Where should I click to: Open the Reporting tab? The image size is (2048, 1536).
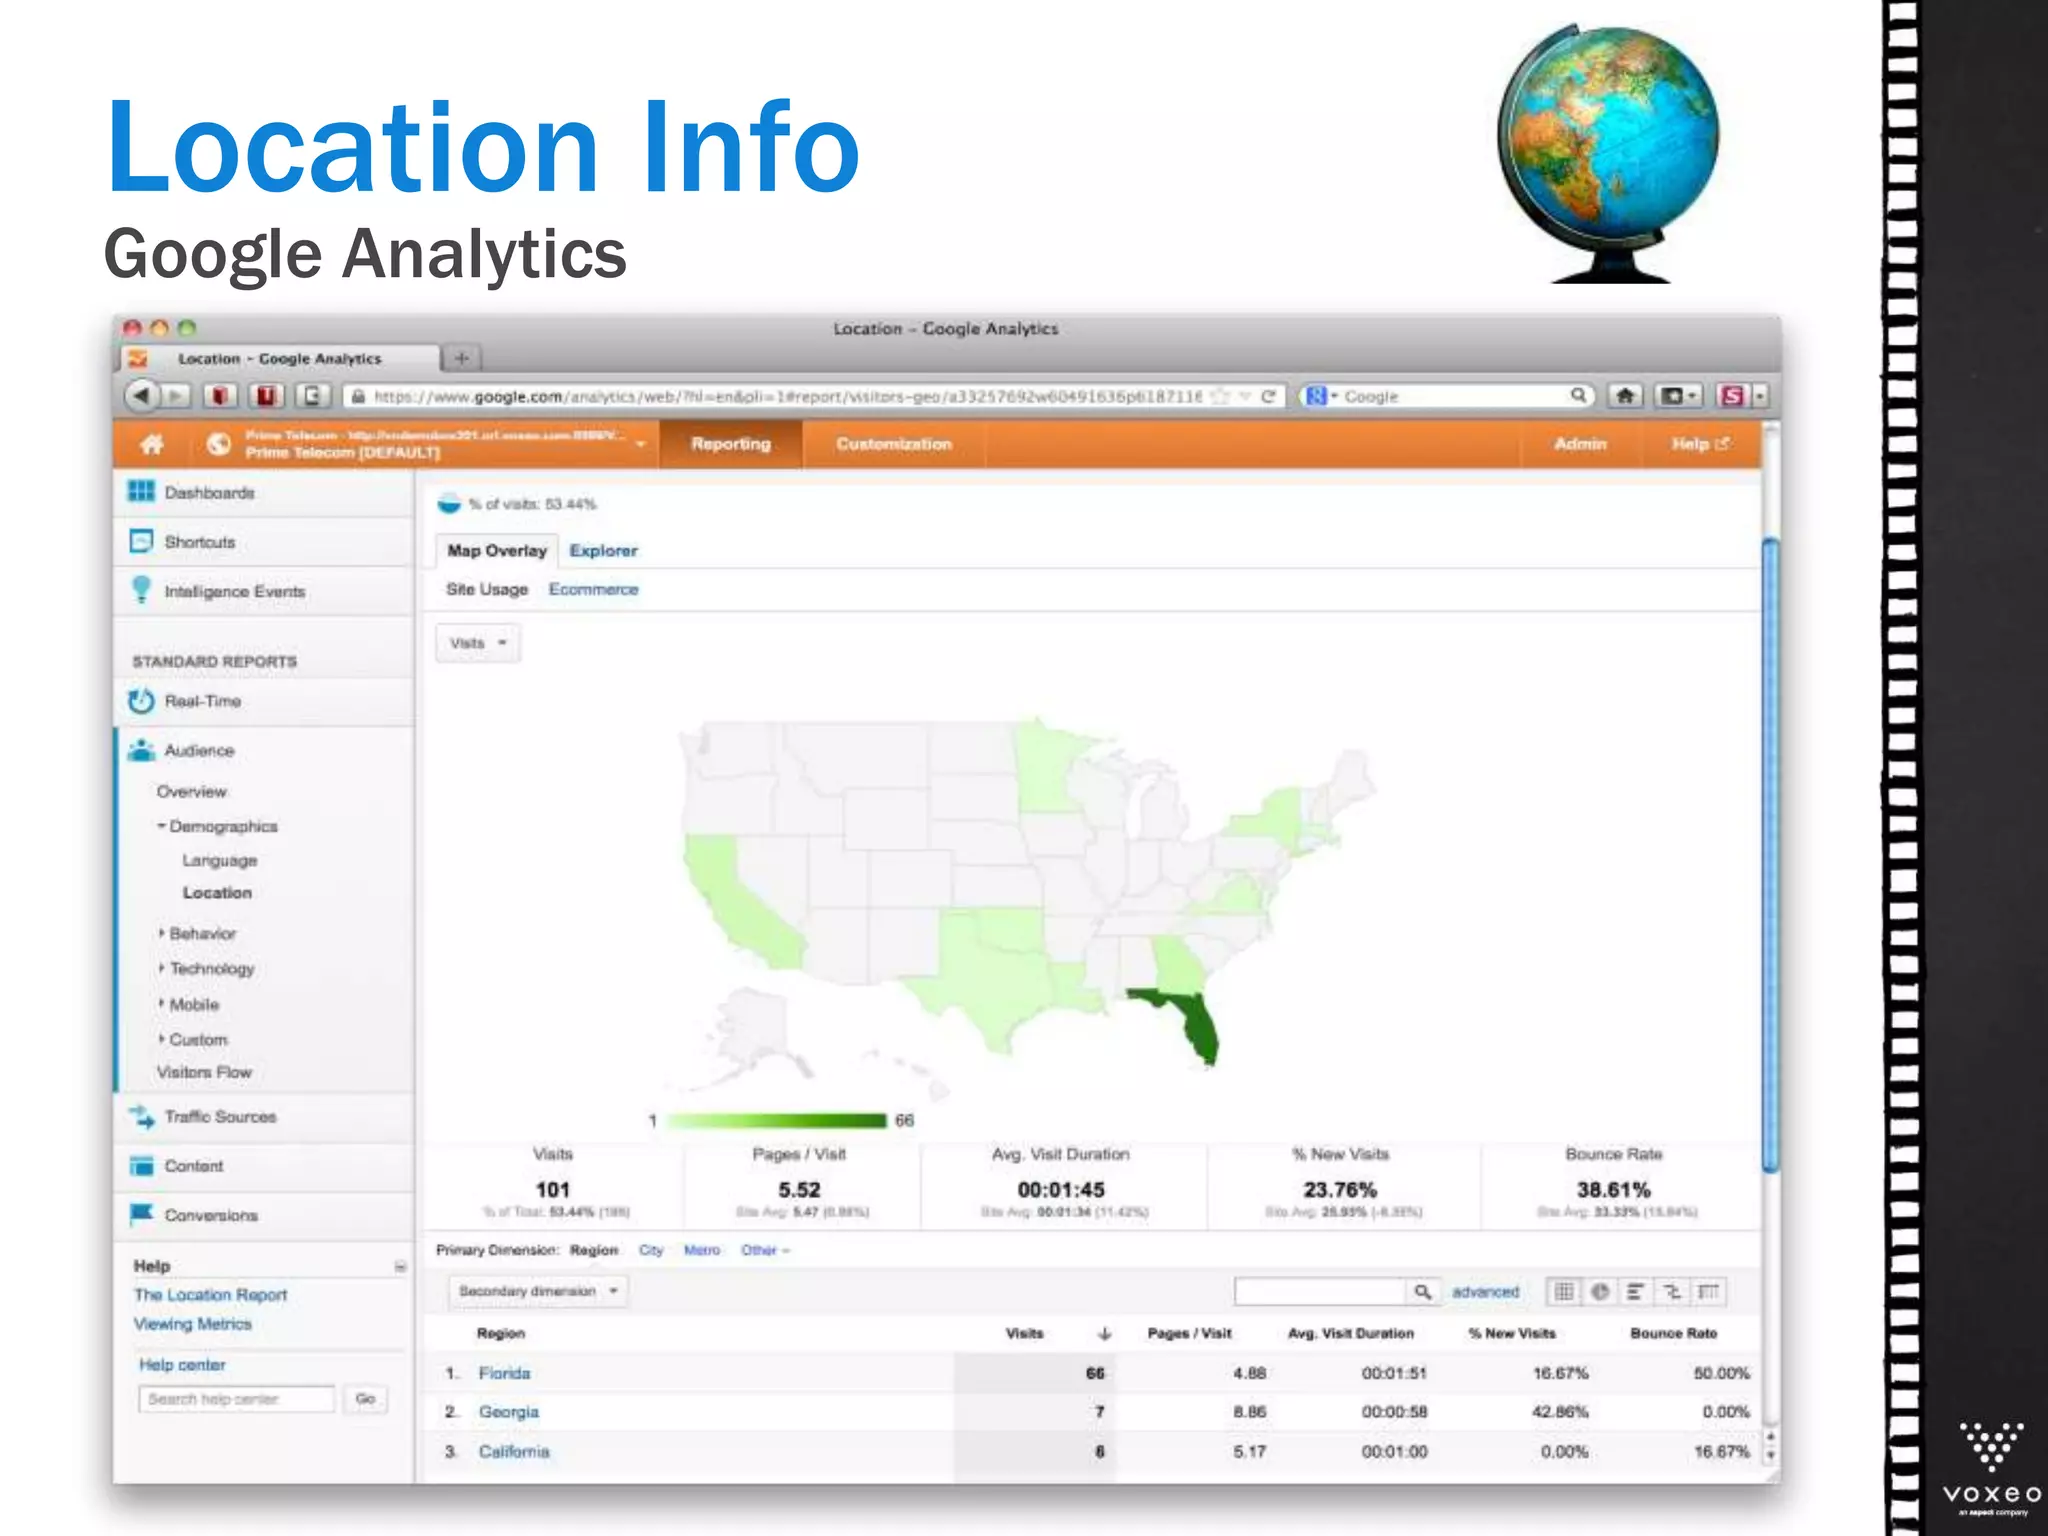pos(731,444)
